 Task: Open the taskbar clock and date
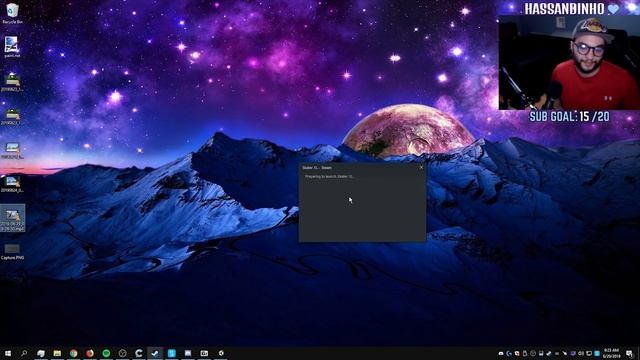pos(612,353)
